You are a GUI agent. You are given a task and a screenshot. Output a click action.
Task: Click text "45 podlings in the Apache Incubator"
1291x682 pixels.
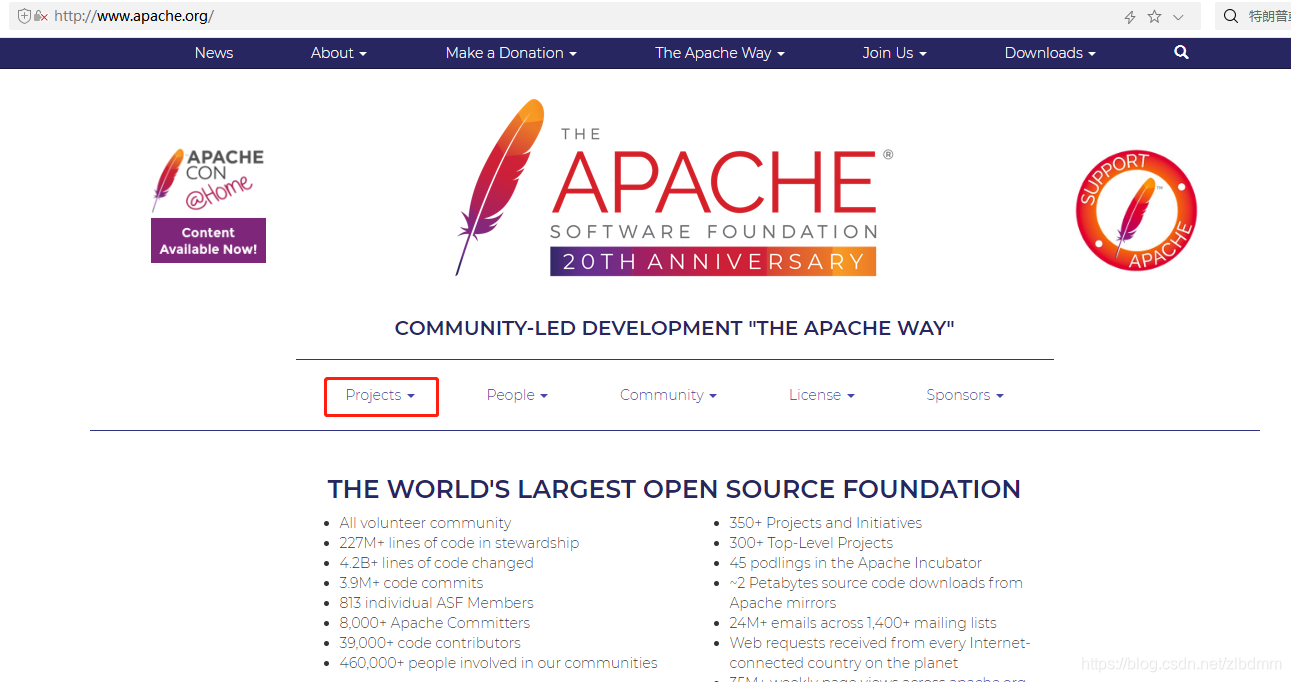(855, 563)
